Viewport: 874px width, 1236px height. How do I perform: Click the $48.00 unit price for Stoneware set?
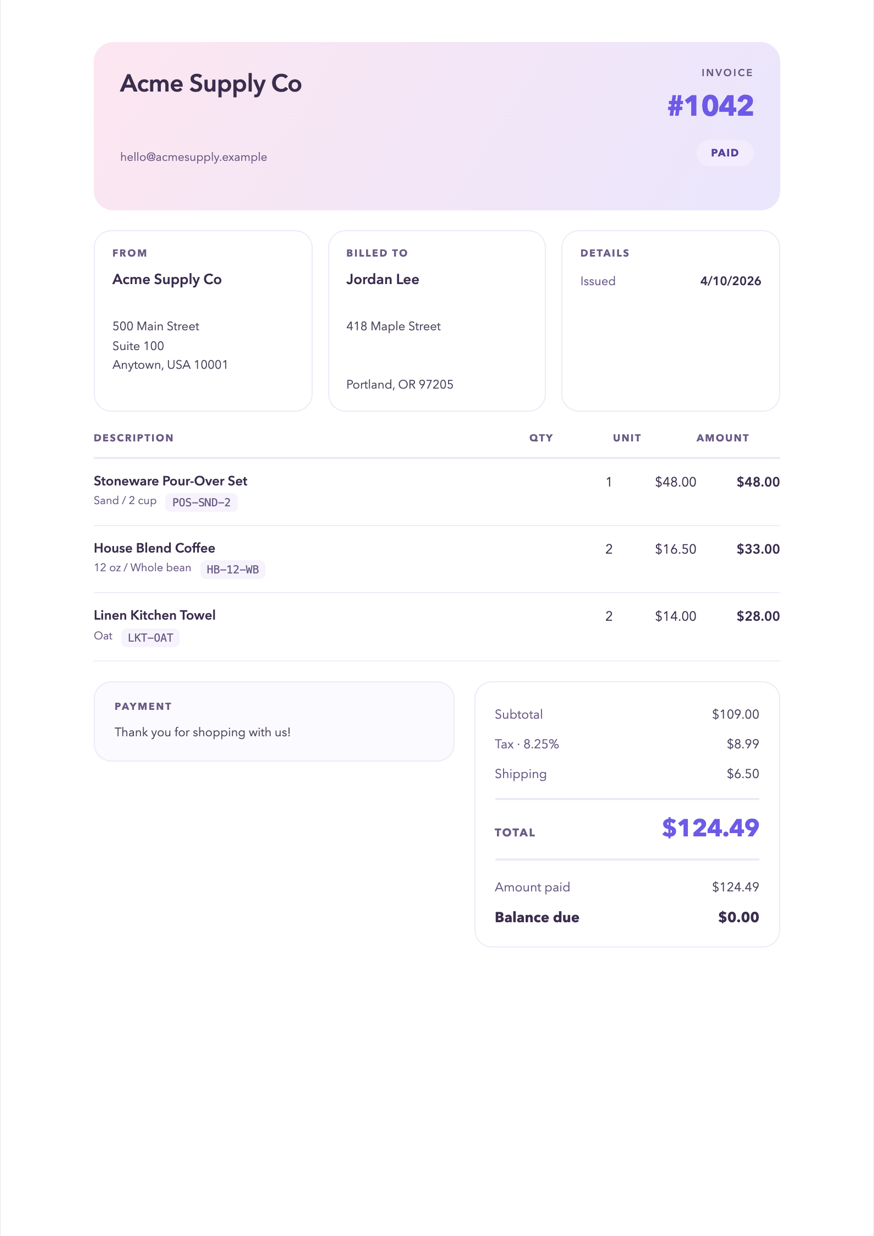point(676,482)
